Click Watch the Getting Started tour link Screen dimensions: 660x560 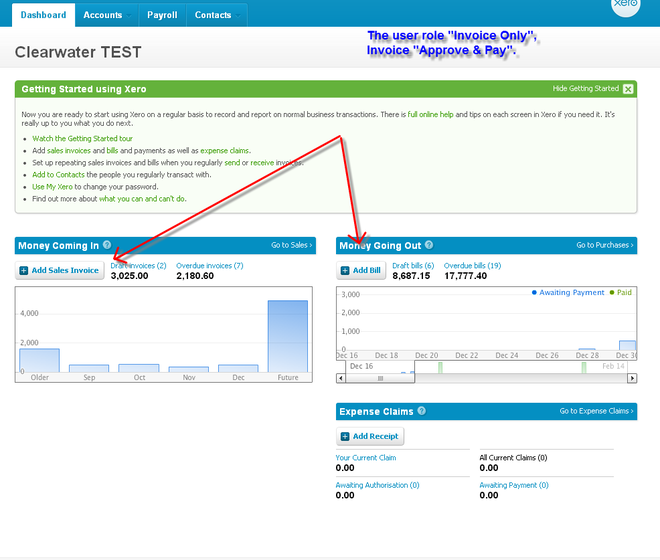click(x=82, y=138)
